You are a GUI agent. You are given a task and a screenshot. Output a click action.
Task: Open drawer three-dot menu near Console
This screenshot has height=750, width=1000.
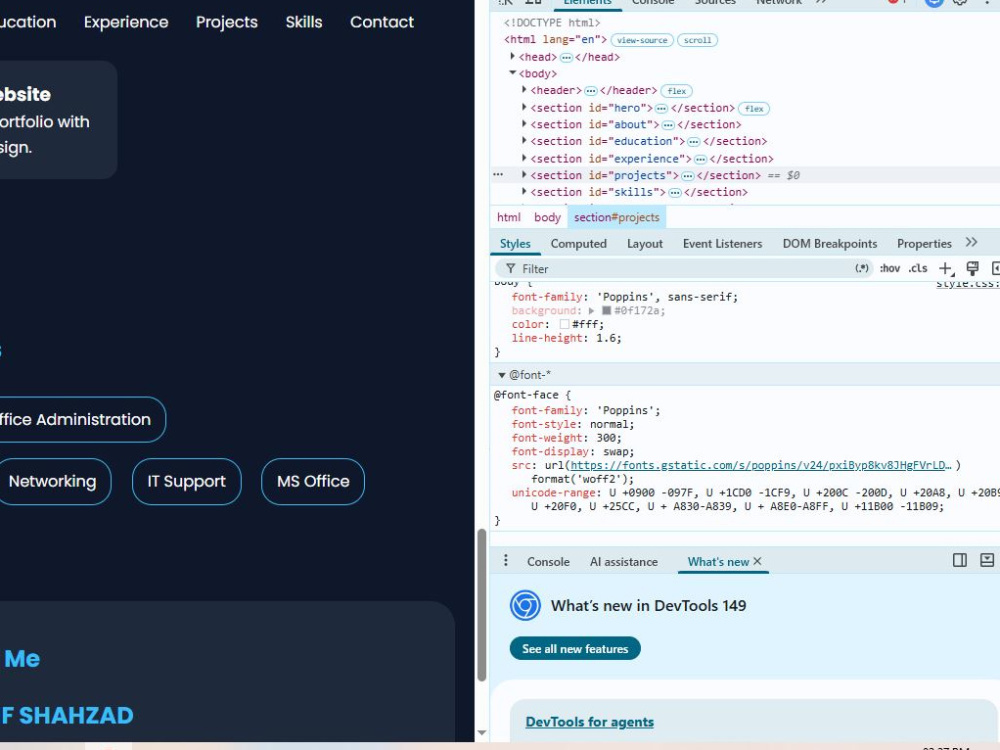click(x=506, y=561)
